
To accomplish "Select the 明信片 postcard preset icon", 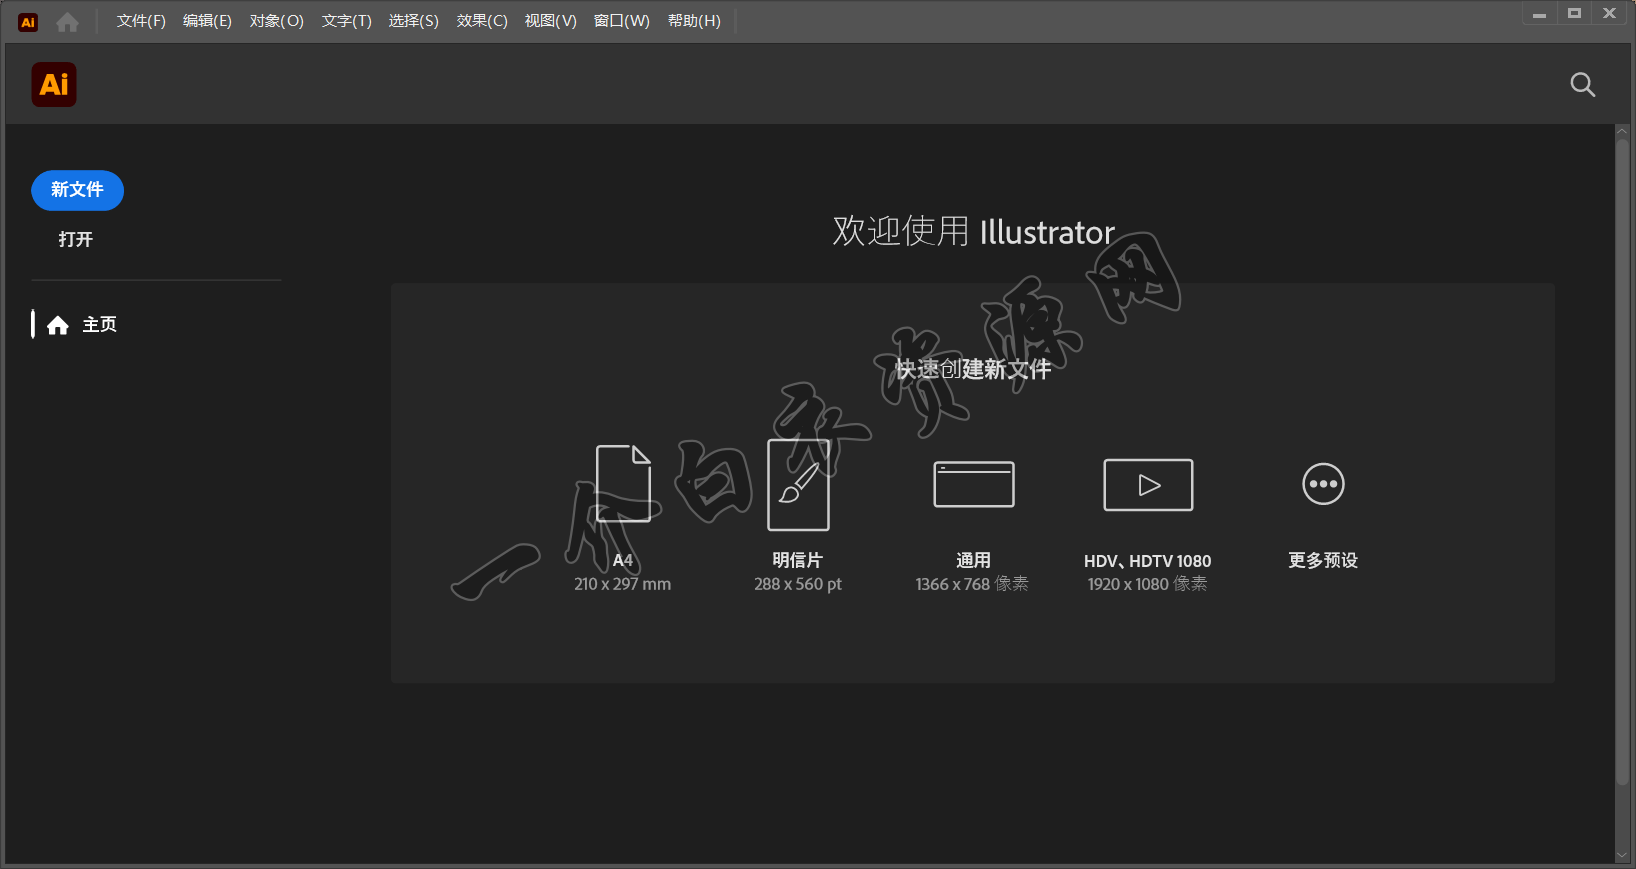I will point(798,485).
